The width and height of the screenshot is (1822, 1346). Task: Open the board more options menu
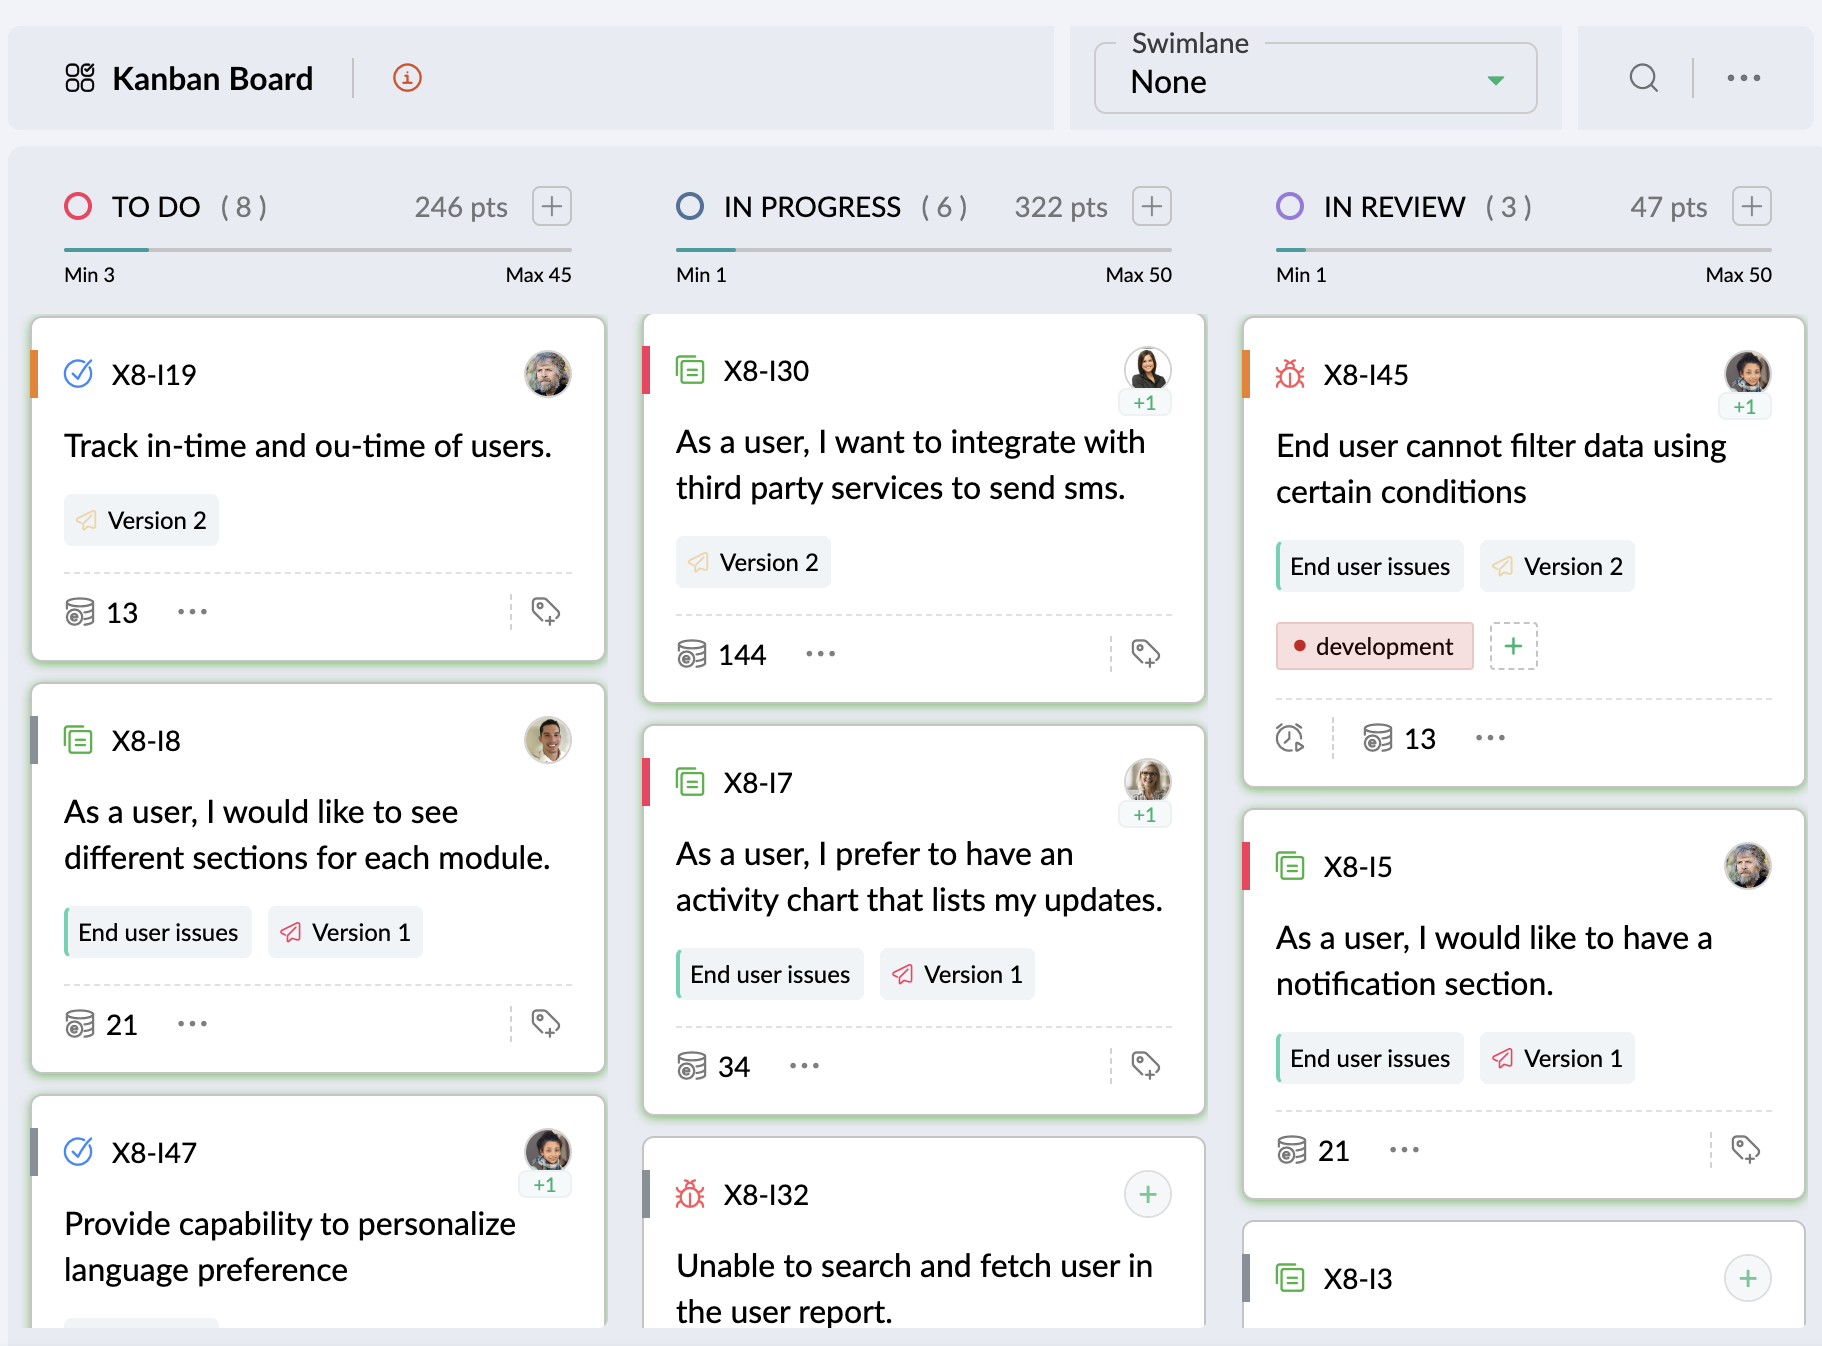[x=1743, y=78]
